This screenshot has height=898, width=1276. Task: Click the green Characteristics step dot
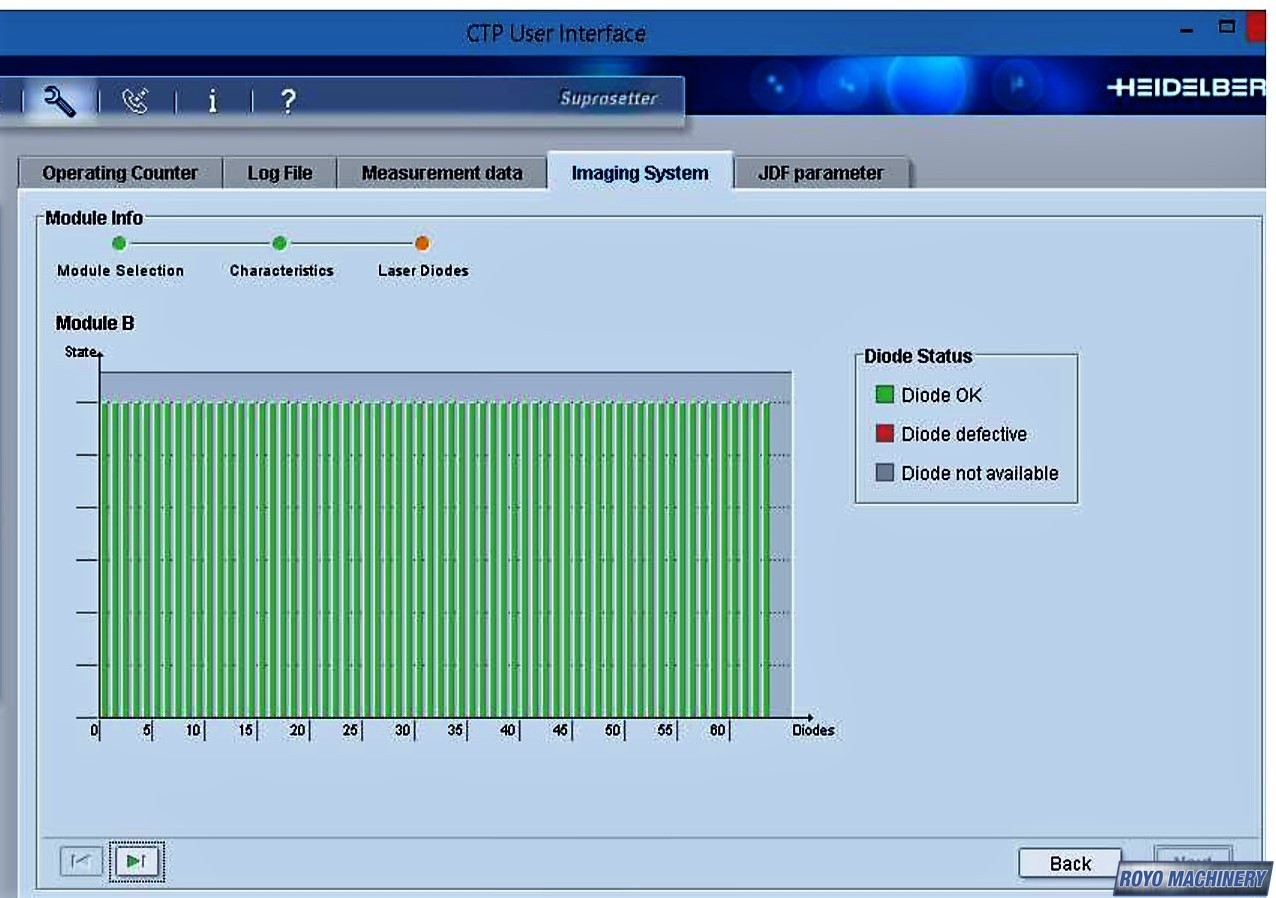(280, 243)
